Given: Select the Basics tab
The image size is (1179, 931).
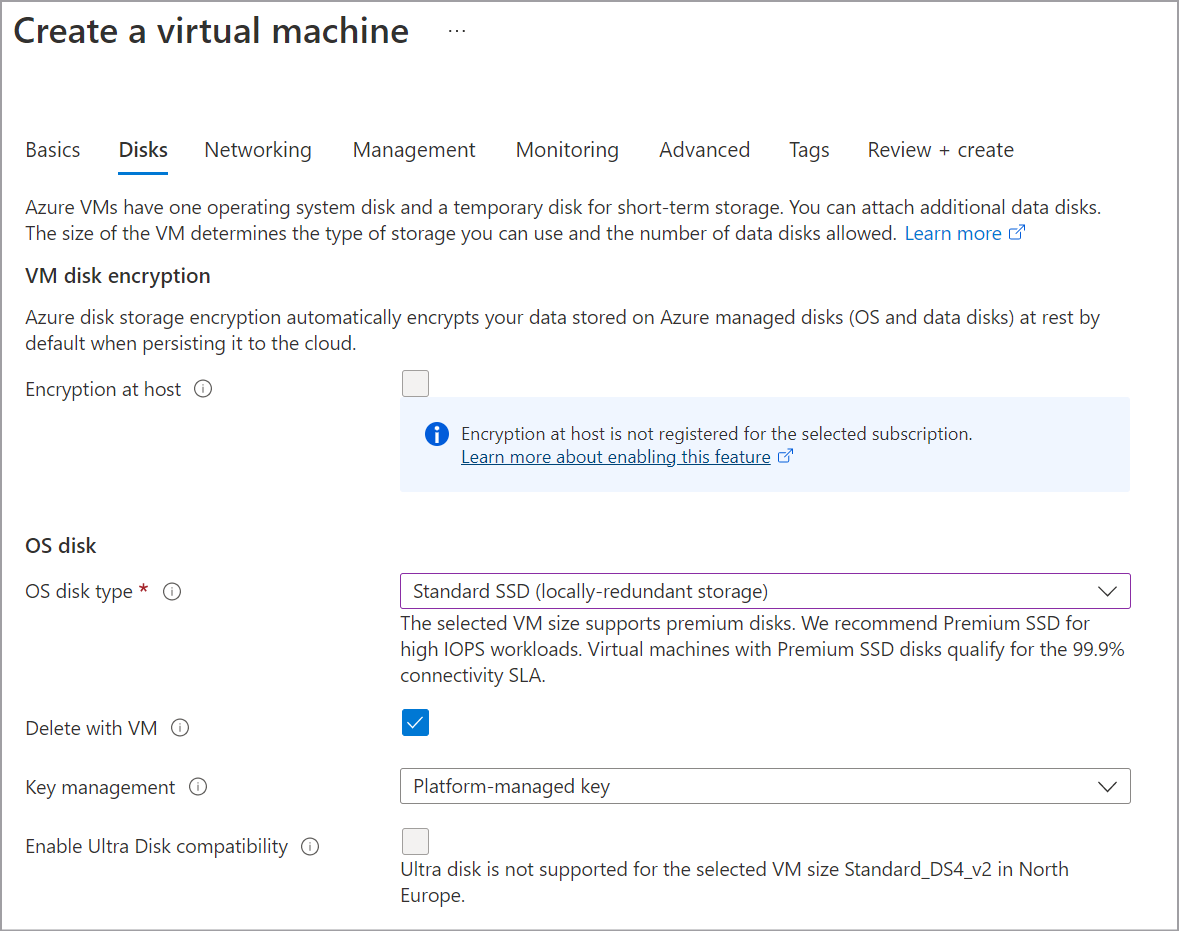Looking at the screenshot, I should click(53, 150).
